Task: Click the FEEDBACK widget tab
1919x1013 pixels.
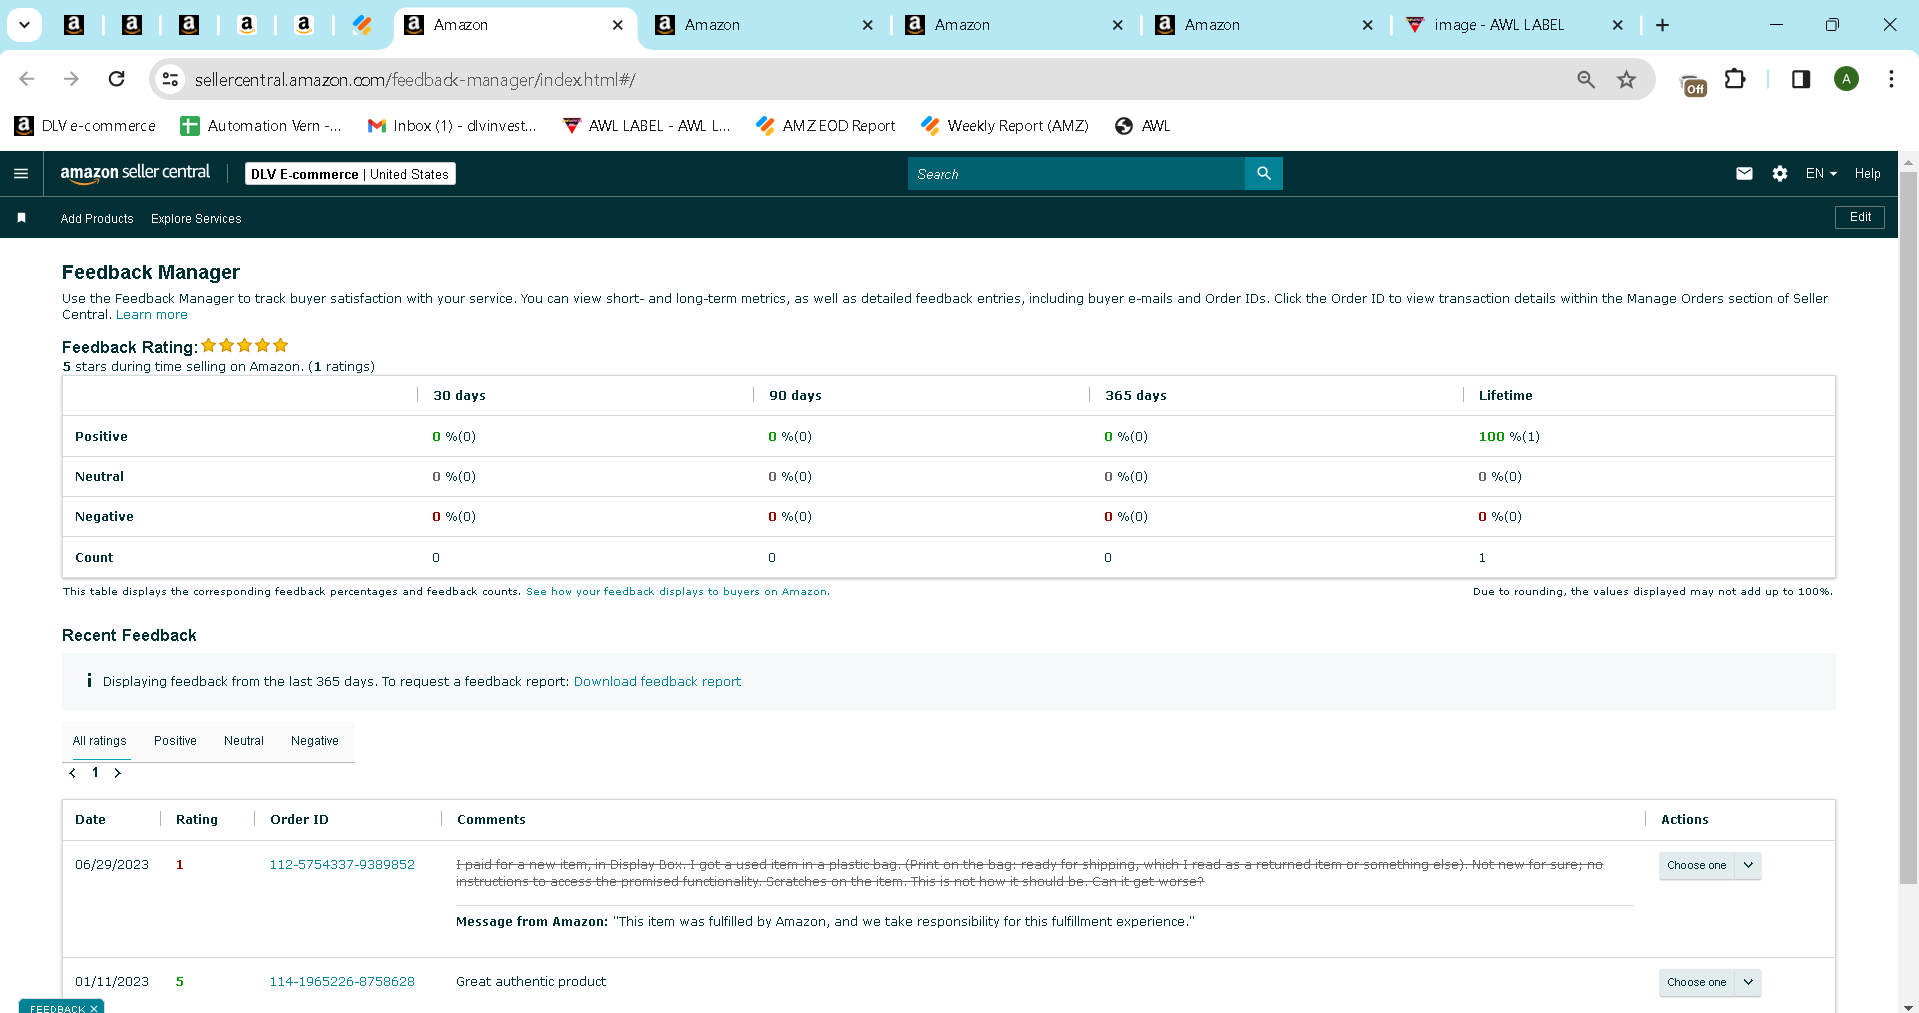Action: click(57, 1008)
